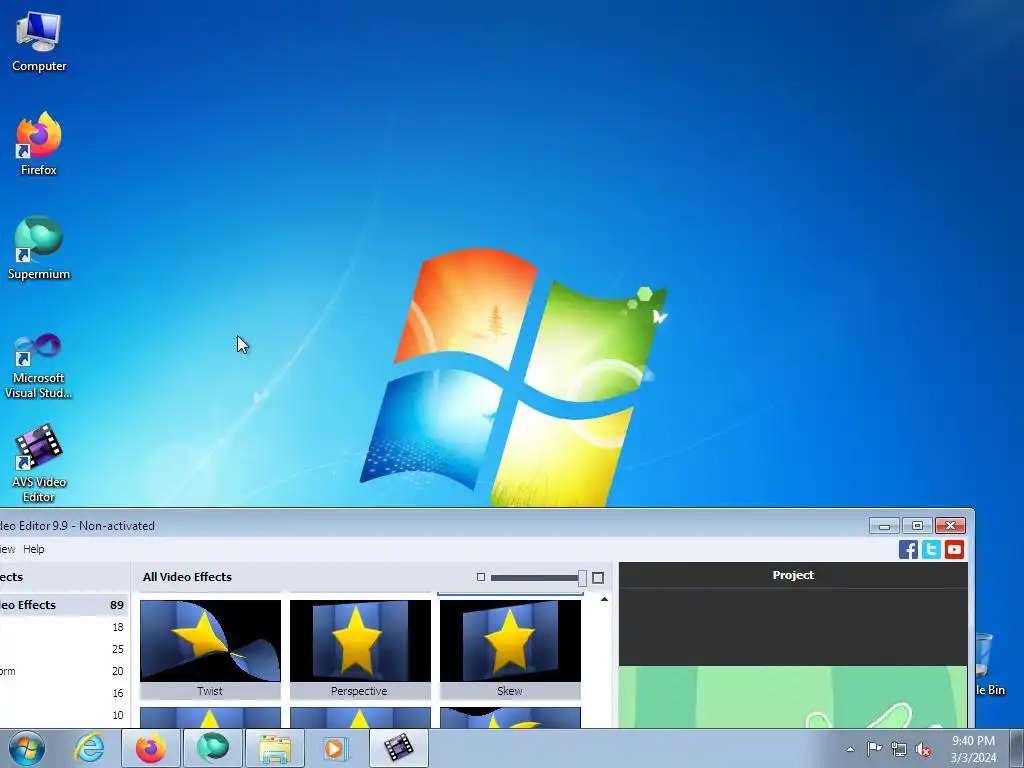Screen dimensions: 1024x768
Task: Open the taskbar clock showing 9:40 PM
Action: click(x=973, y=749)
